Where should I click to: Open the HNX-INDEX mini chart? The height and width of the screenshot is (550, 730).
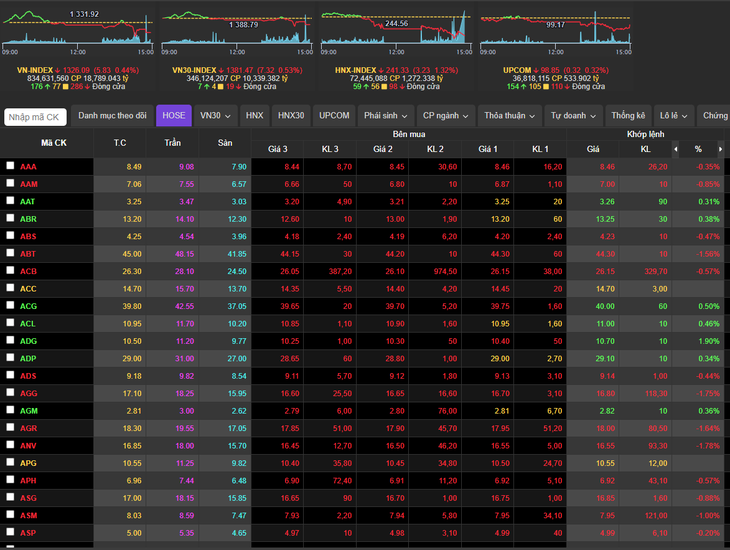pyautogui.click(x=396, y=32)
